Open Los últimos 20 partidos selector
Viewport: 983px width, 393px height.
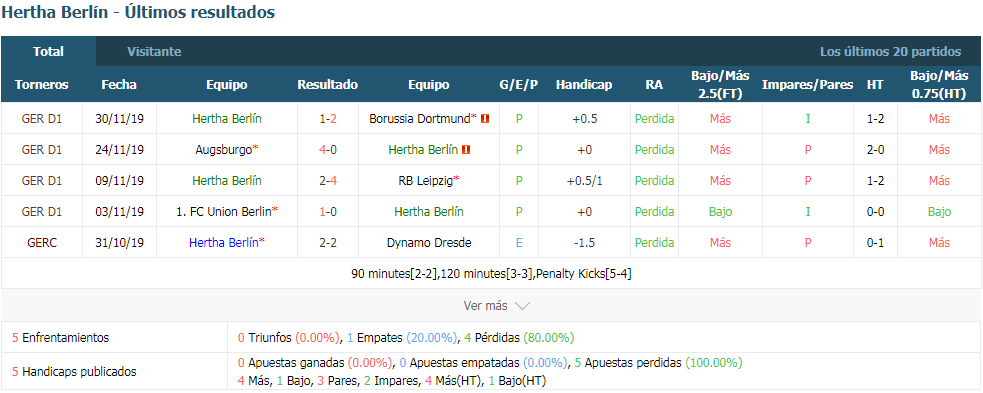(890, 52)
